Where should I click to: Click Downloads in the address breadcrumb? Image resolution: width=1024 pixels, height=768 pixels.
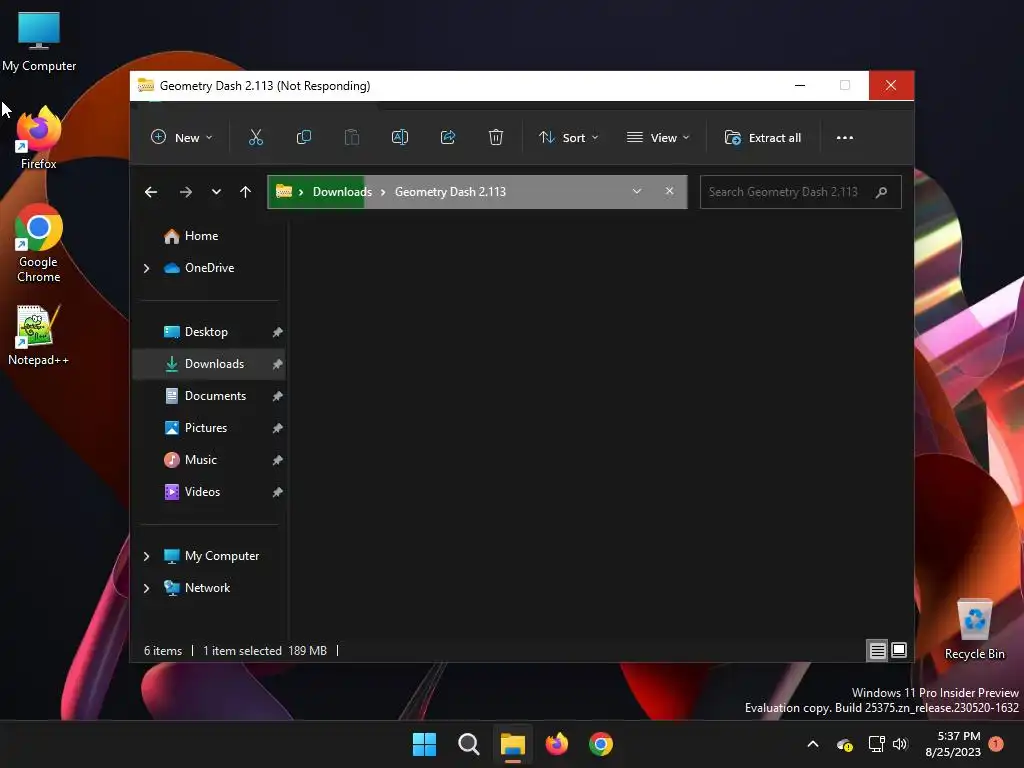click(342, 192)
